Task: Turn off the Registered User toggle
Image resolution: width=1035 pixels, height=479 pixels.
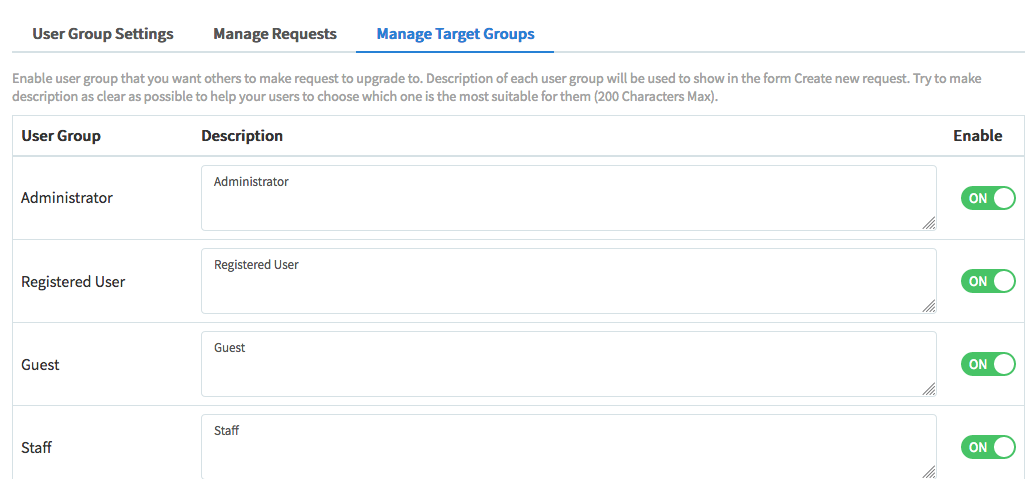Action: 987,281
